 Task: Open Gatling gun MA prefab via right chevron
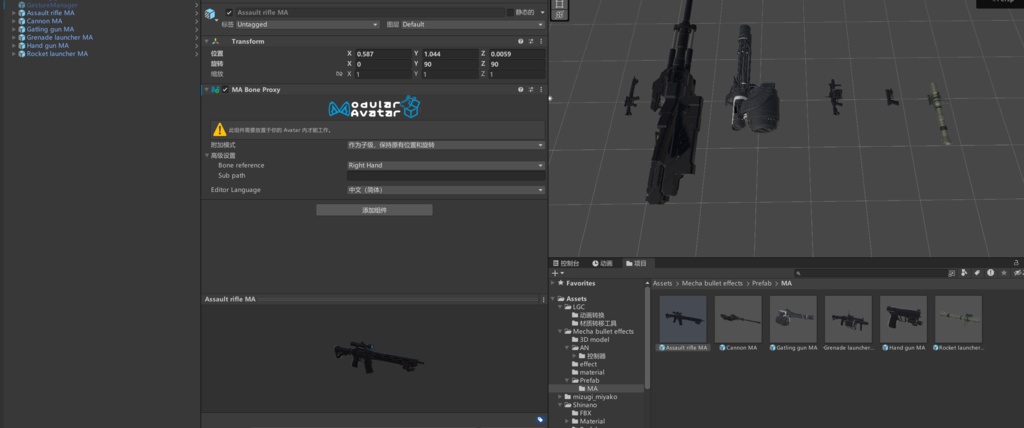coord(197,29)
